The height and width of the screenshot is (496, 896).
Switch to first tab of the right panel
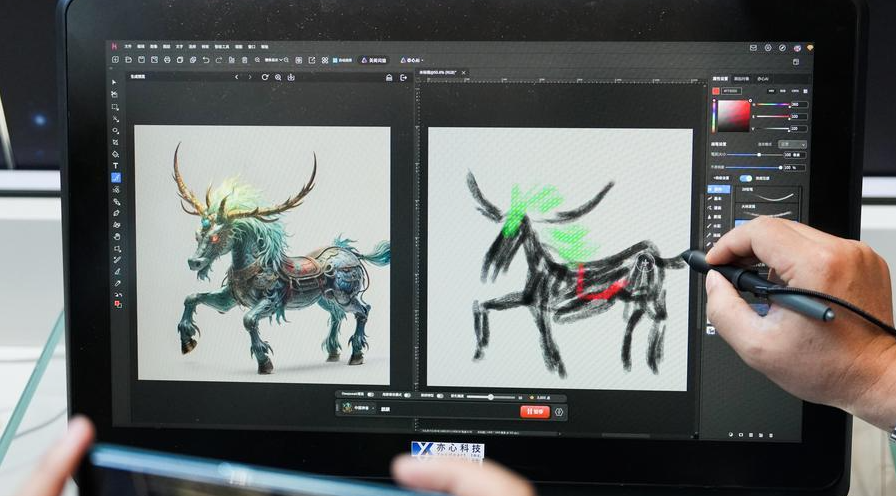(720, 79)
